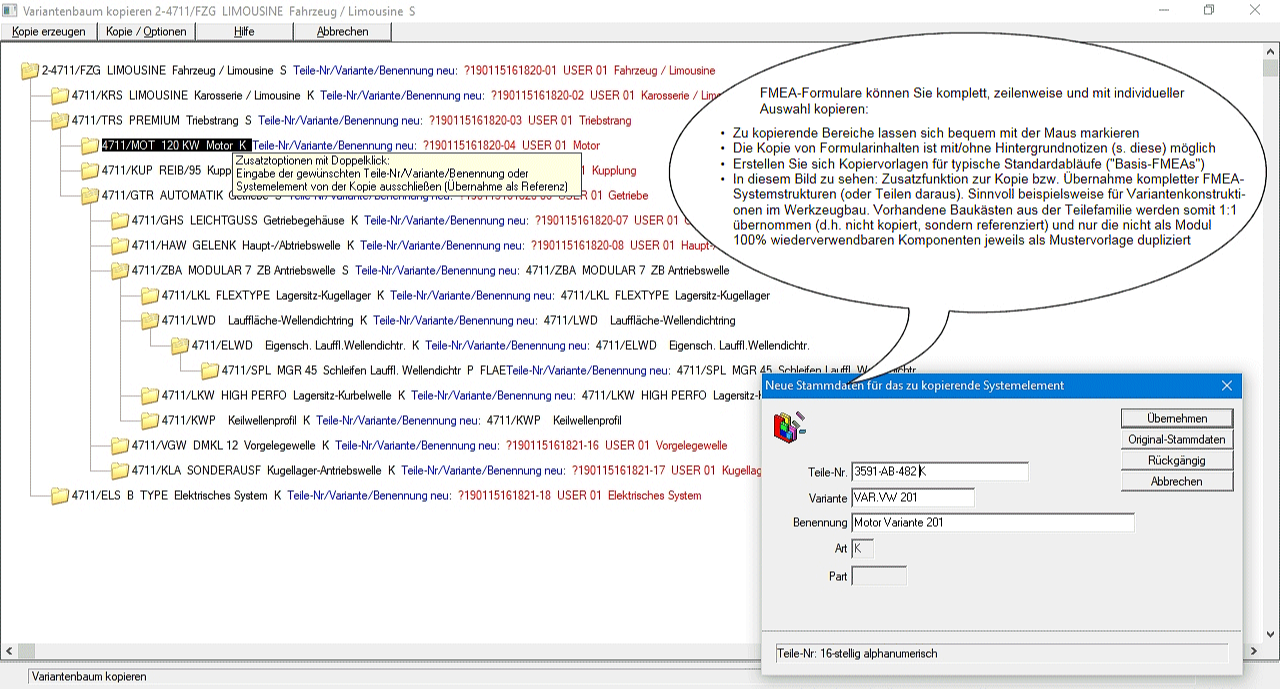Open the Hilfe menu

(x=244, y=32)
